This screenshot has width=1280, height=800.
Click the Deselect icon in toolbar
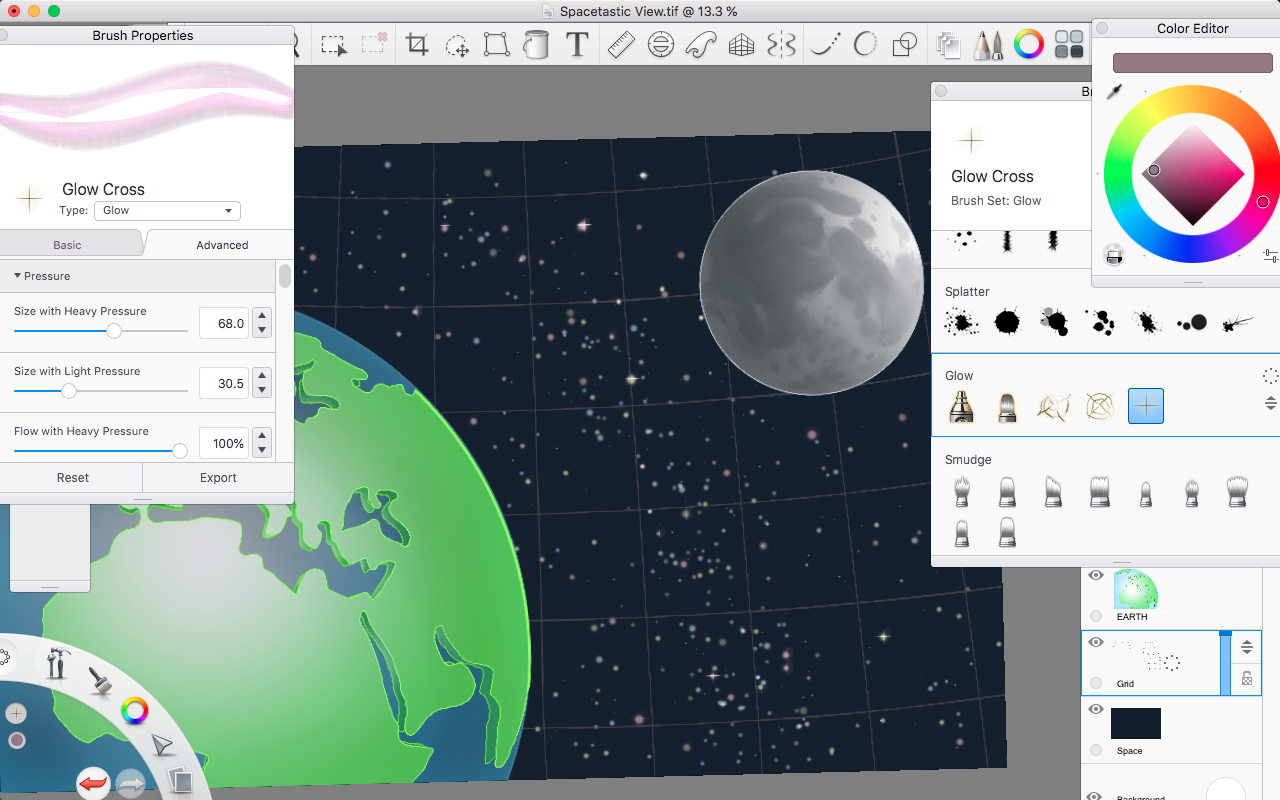(x=375, y=45)
